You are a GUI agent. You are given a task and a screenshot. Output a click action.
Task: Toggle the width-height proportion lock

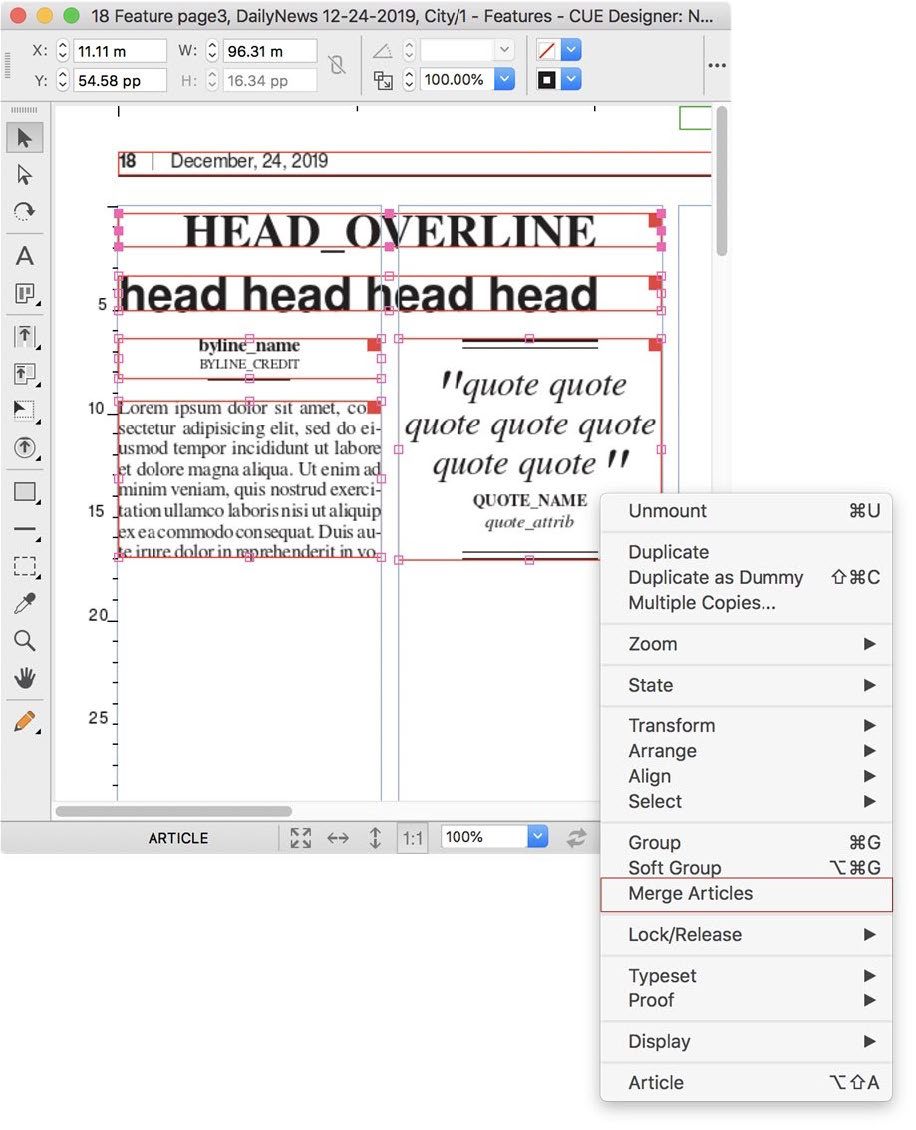click(337, 65)
